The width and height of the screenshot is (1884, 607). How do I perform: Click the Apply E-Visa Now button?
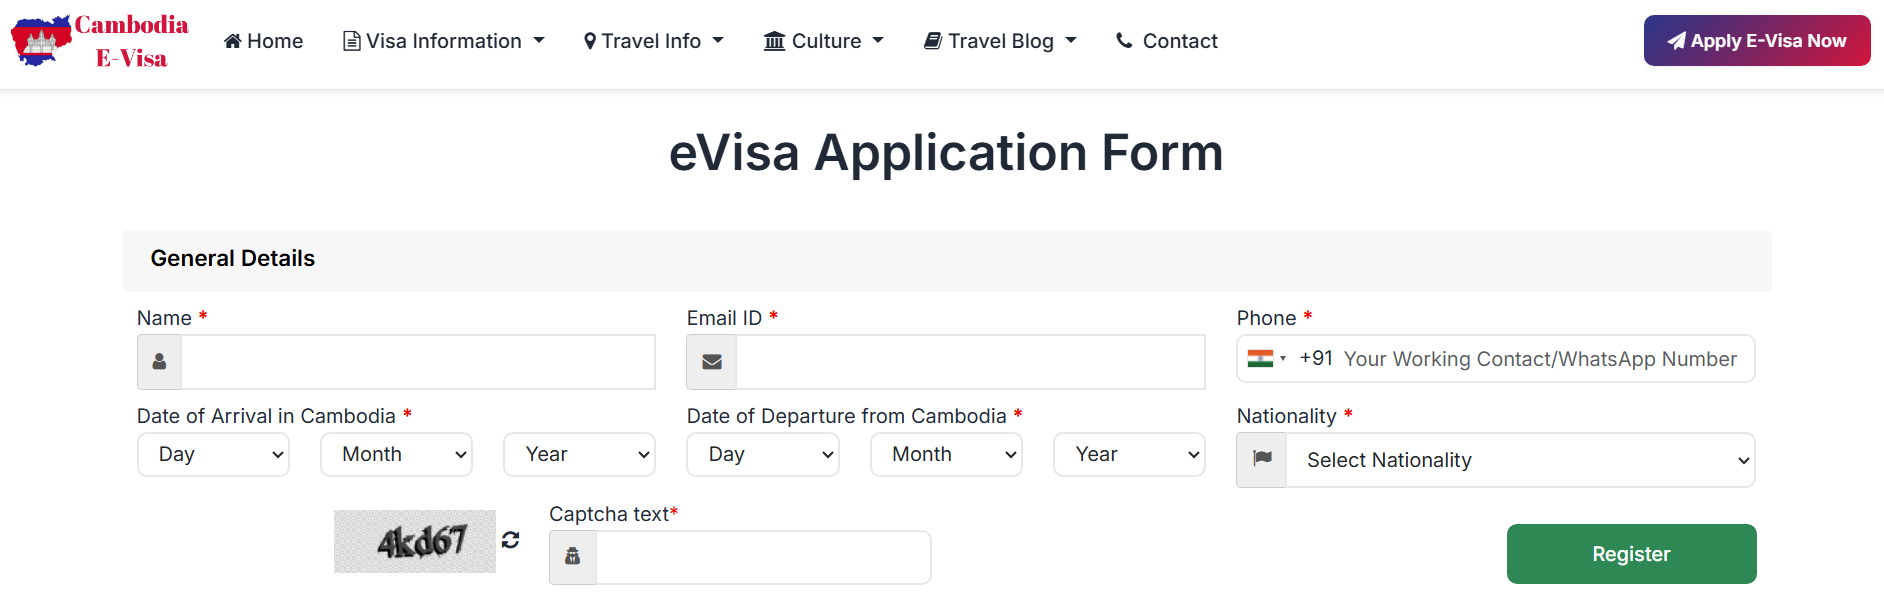click(x=1757, y=41)
